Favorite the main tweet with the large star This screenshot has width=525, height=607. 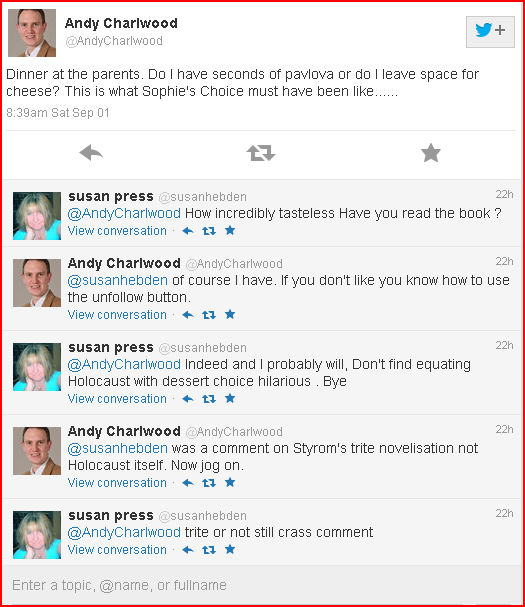coord(431,153)
